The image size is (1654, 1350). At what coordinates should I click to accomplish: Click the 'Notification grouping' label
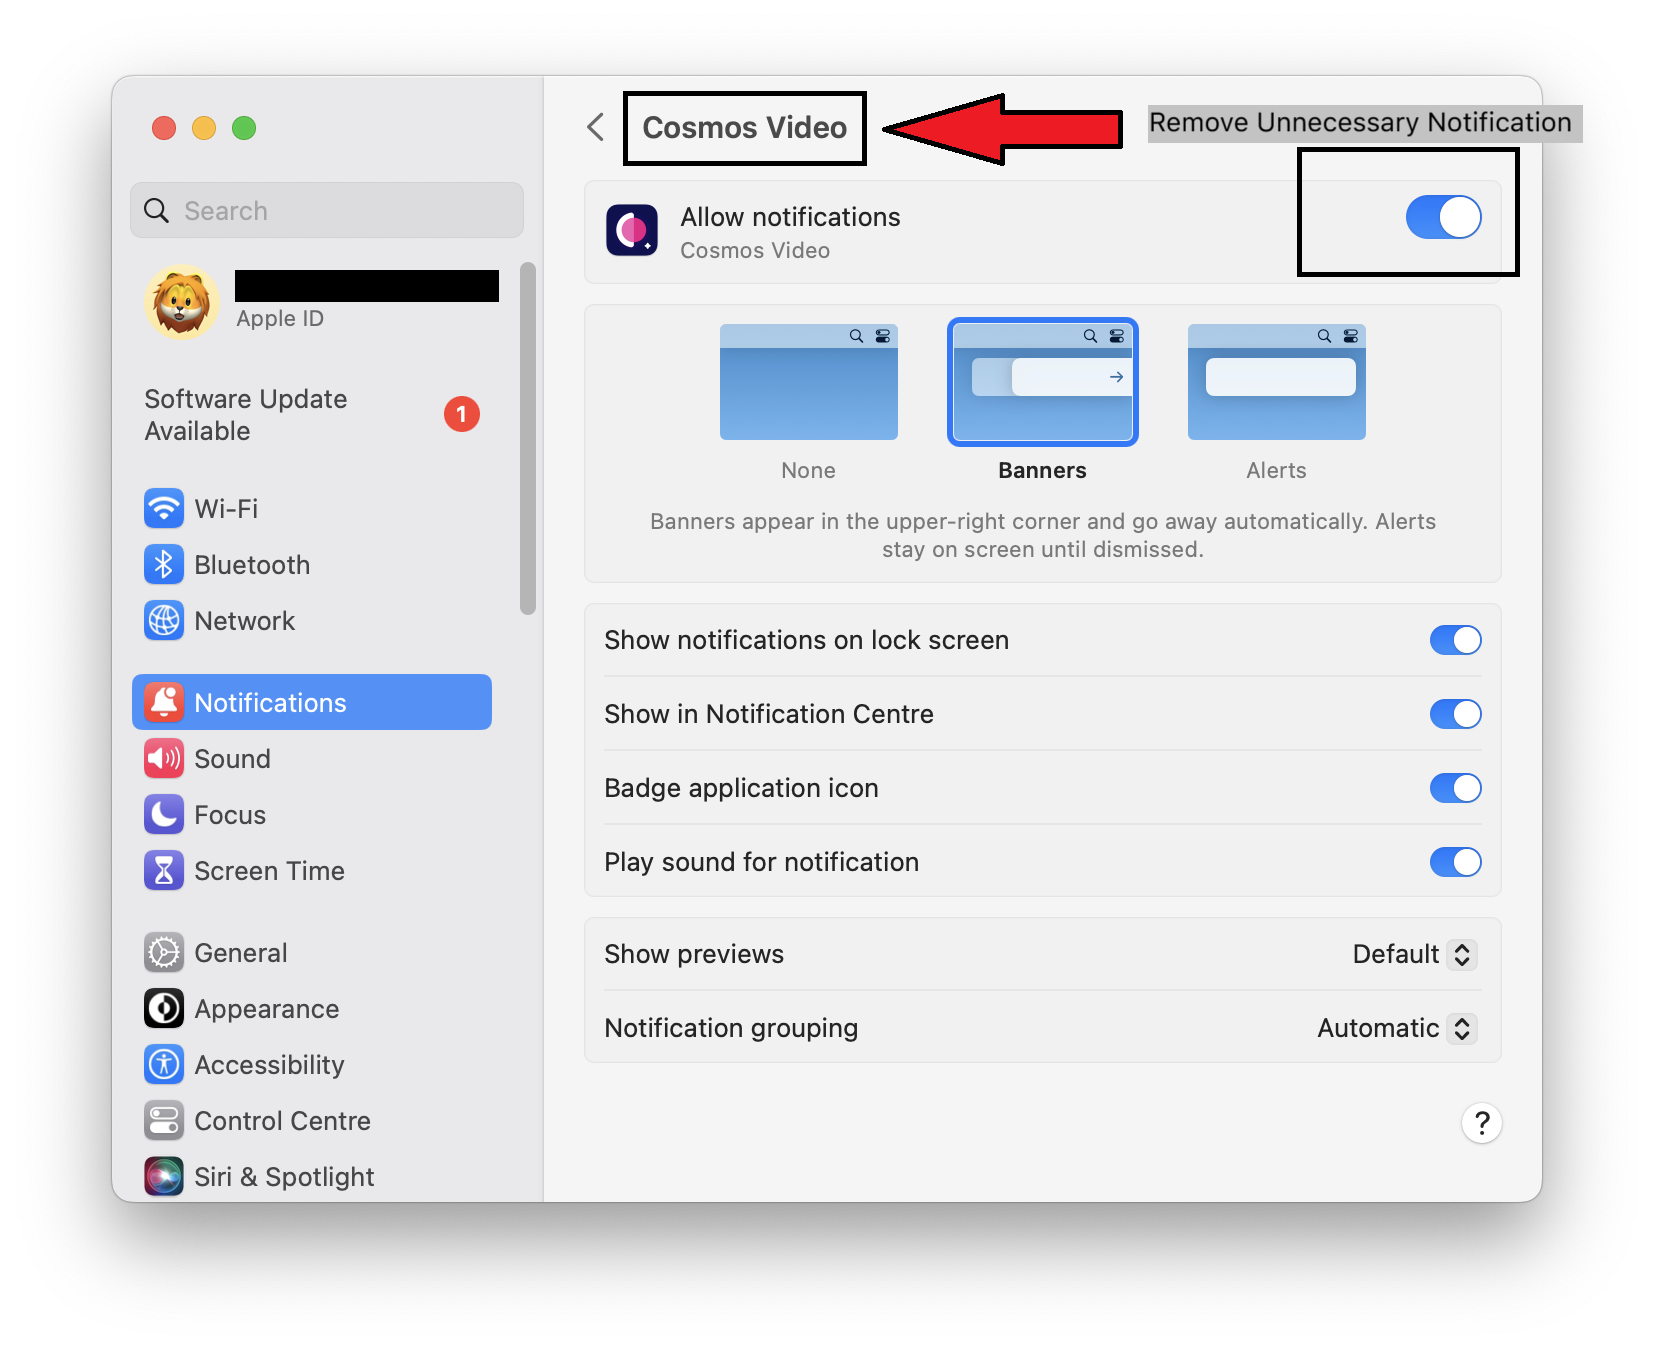pyautogui.click(x=731, y=1028)
